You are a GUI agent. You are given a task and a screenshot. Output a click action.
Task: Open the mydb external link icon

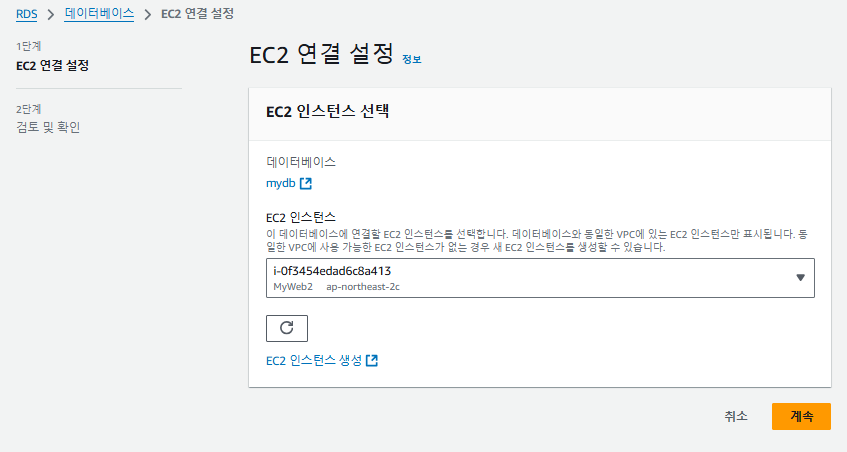tap(306, 184)
